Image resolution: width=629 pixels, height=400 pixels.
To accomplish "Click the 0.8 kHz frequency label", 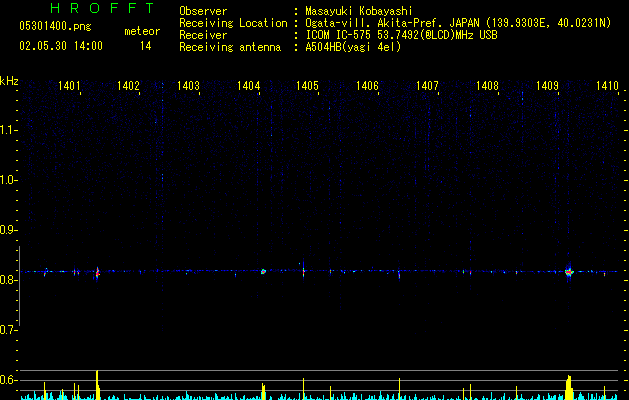I will click(x=8, y=280).
